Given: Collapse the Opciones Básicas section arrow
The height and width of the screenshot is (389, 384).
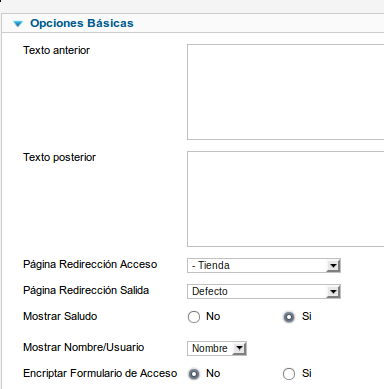Looking at the screenshot, I should pos(18,24).
